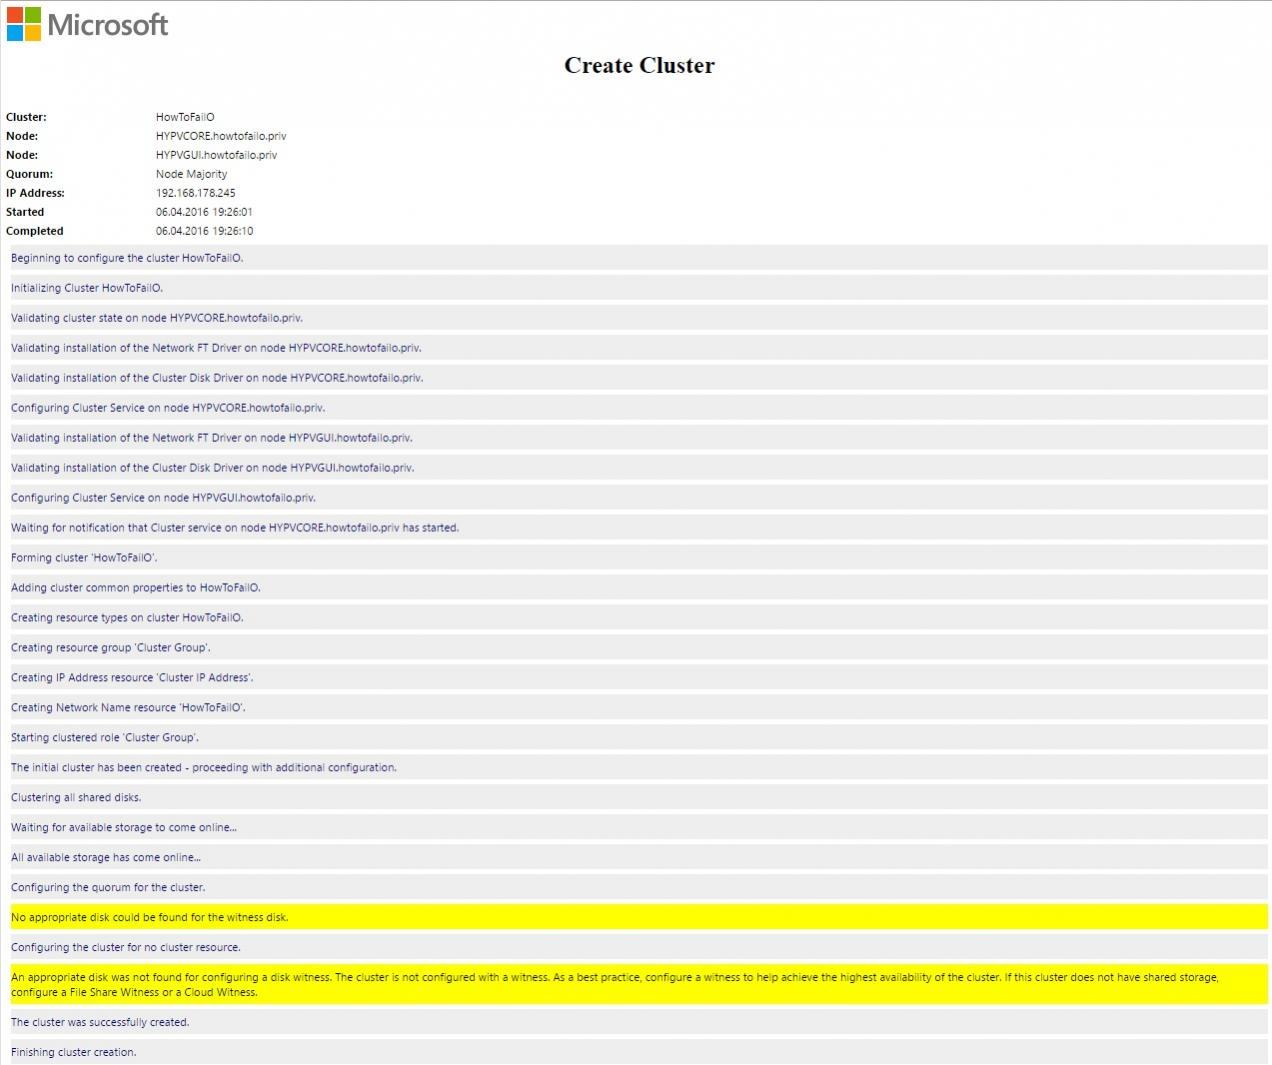
Task: Click 'Configuring the quorum for the cluster' row
Action: click(639, 888)
